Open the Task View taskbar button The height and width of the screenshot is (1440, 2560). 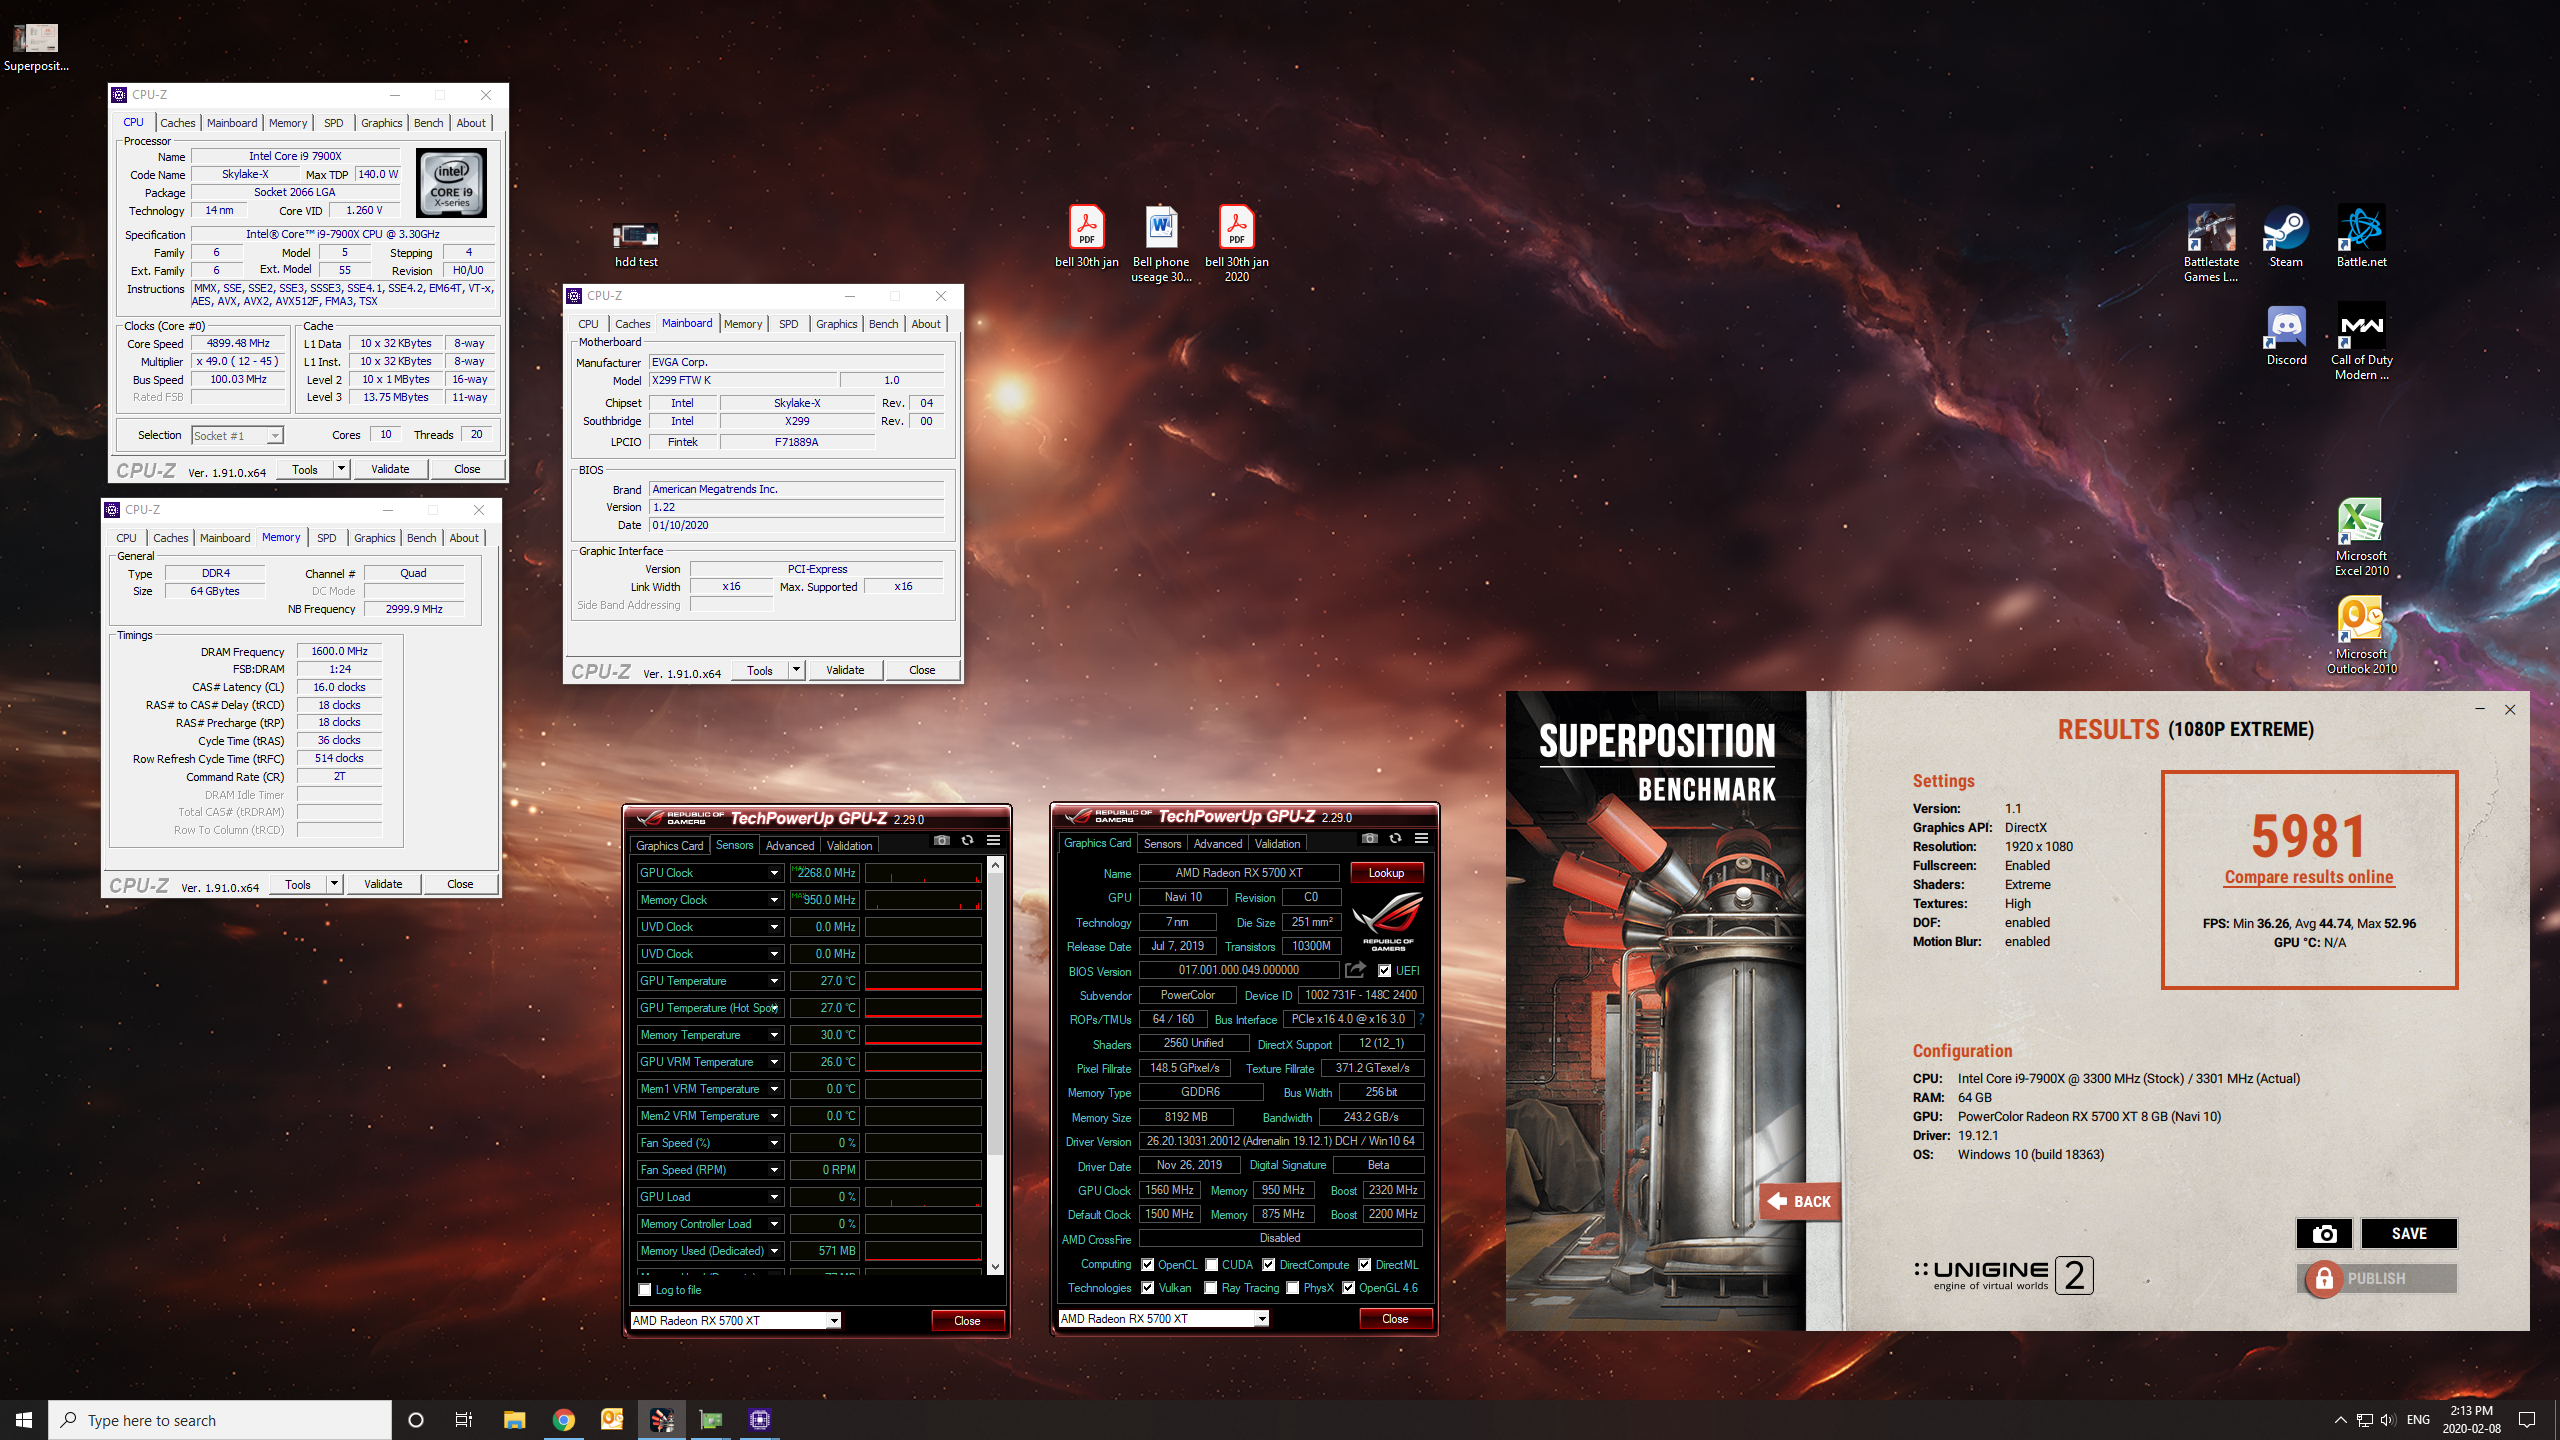tap(464, 1420)
